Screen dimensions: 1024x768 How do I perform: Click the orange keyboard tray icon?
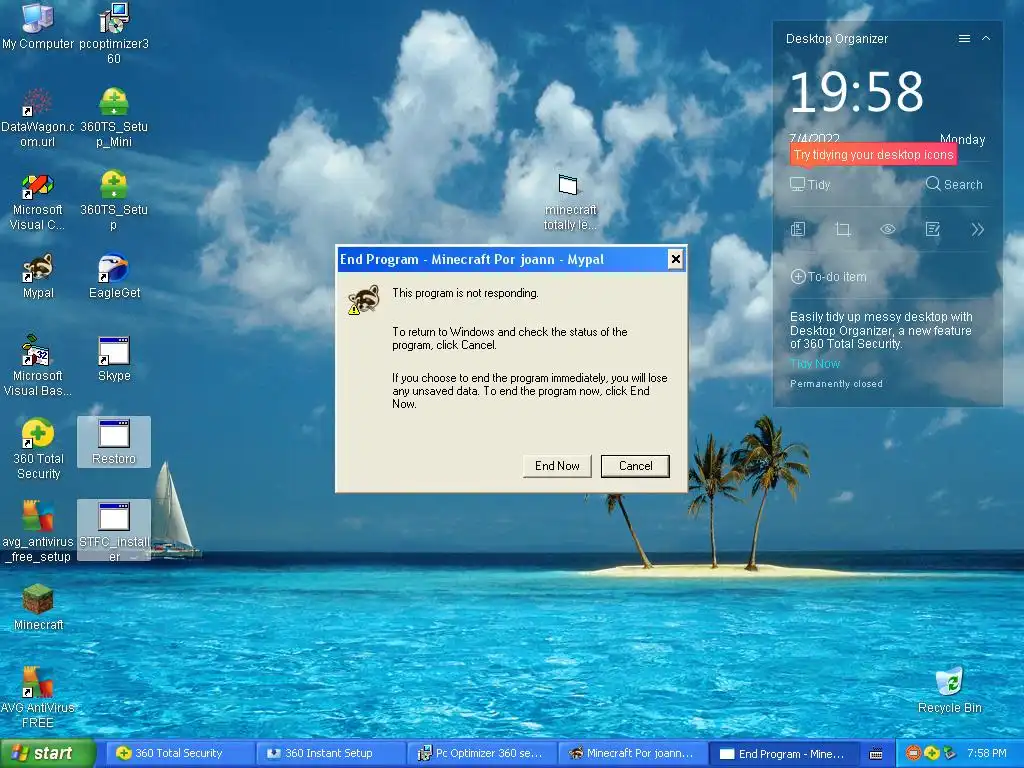pyautogui.click(x=913, y=754)
